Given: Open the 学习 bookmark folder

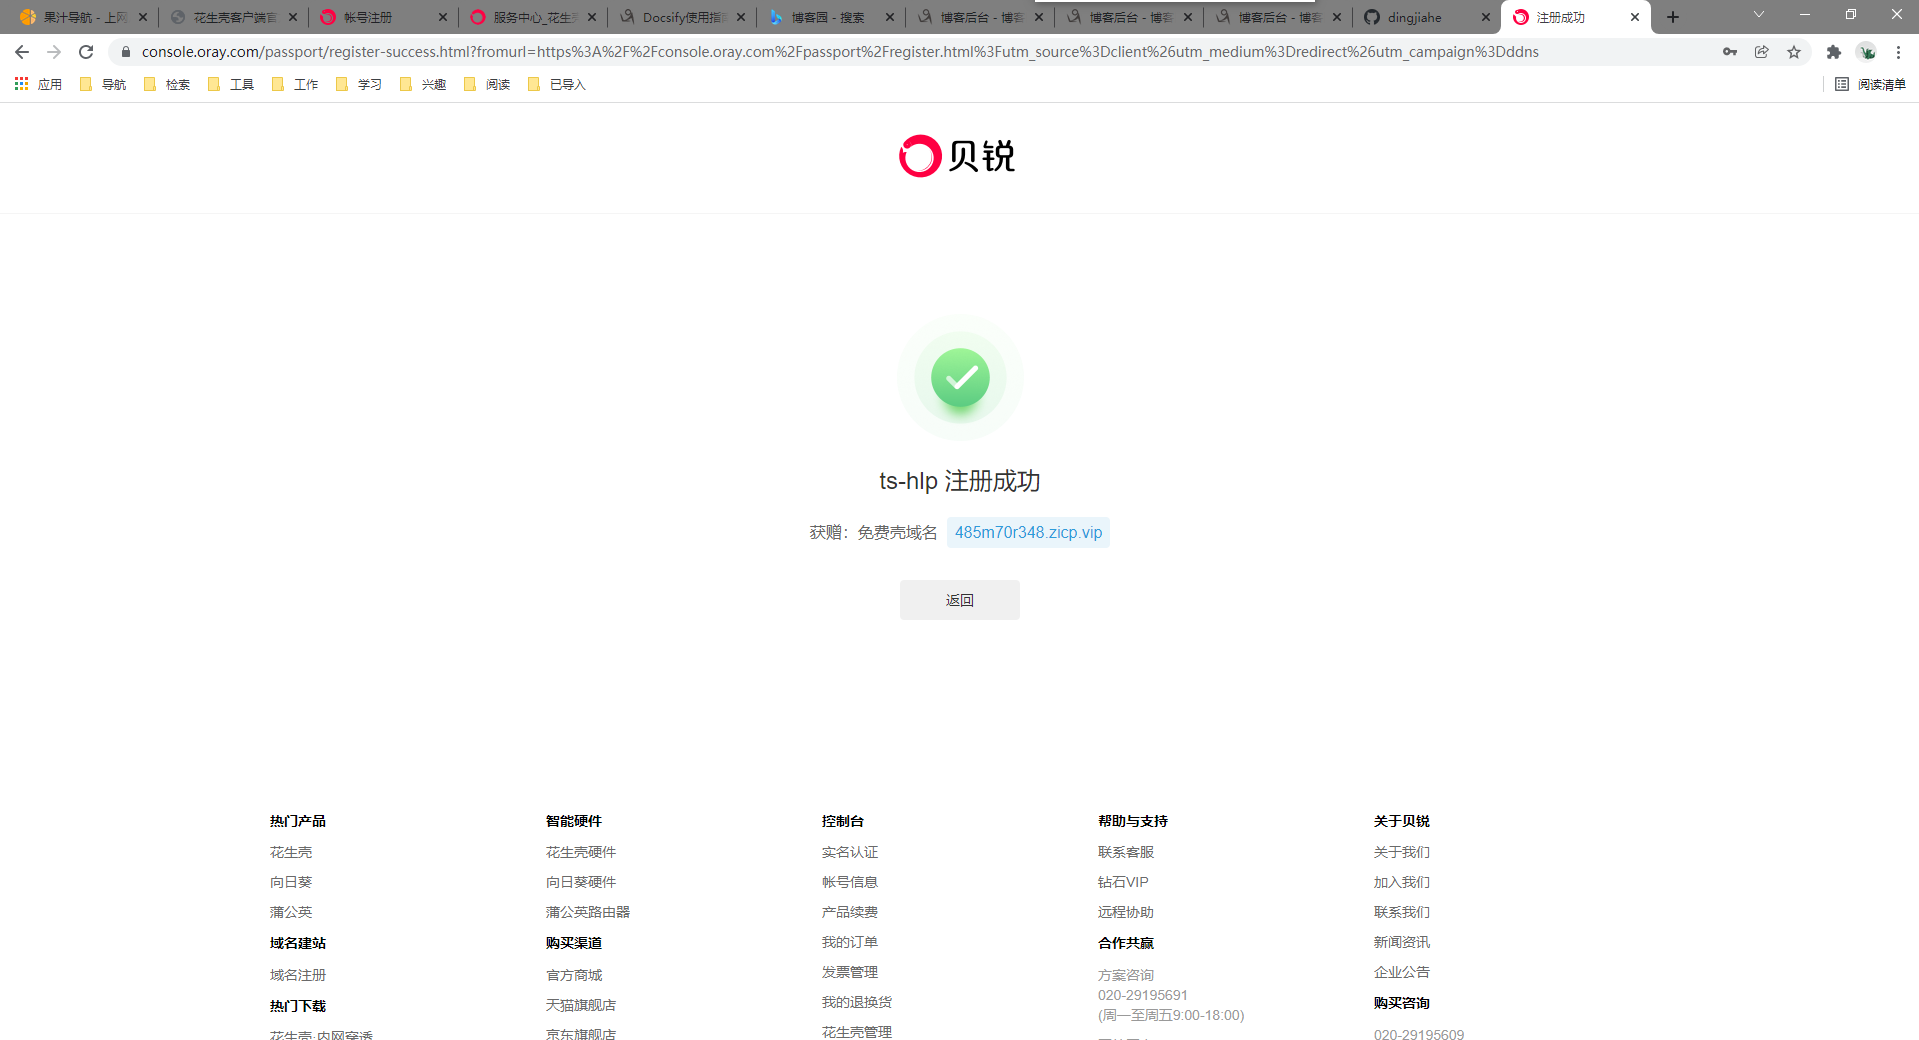Looking at the screenshot, I should 359,85.
